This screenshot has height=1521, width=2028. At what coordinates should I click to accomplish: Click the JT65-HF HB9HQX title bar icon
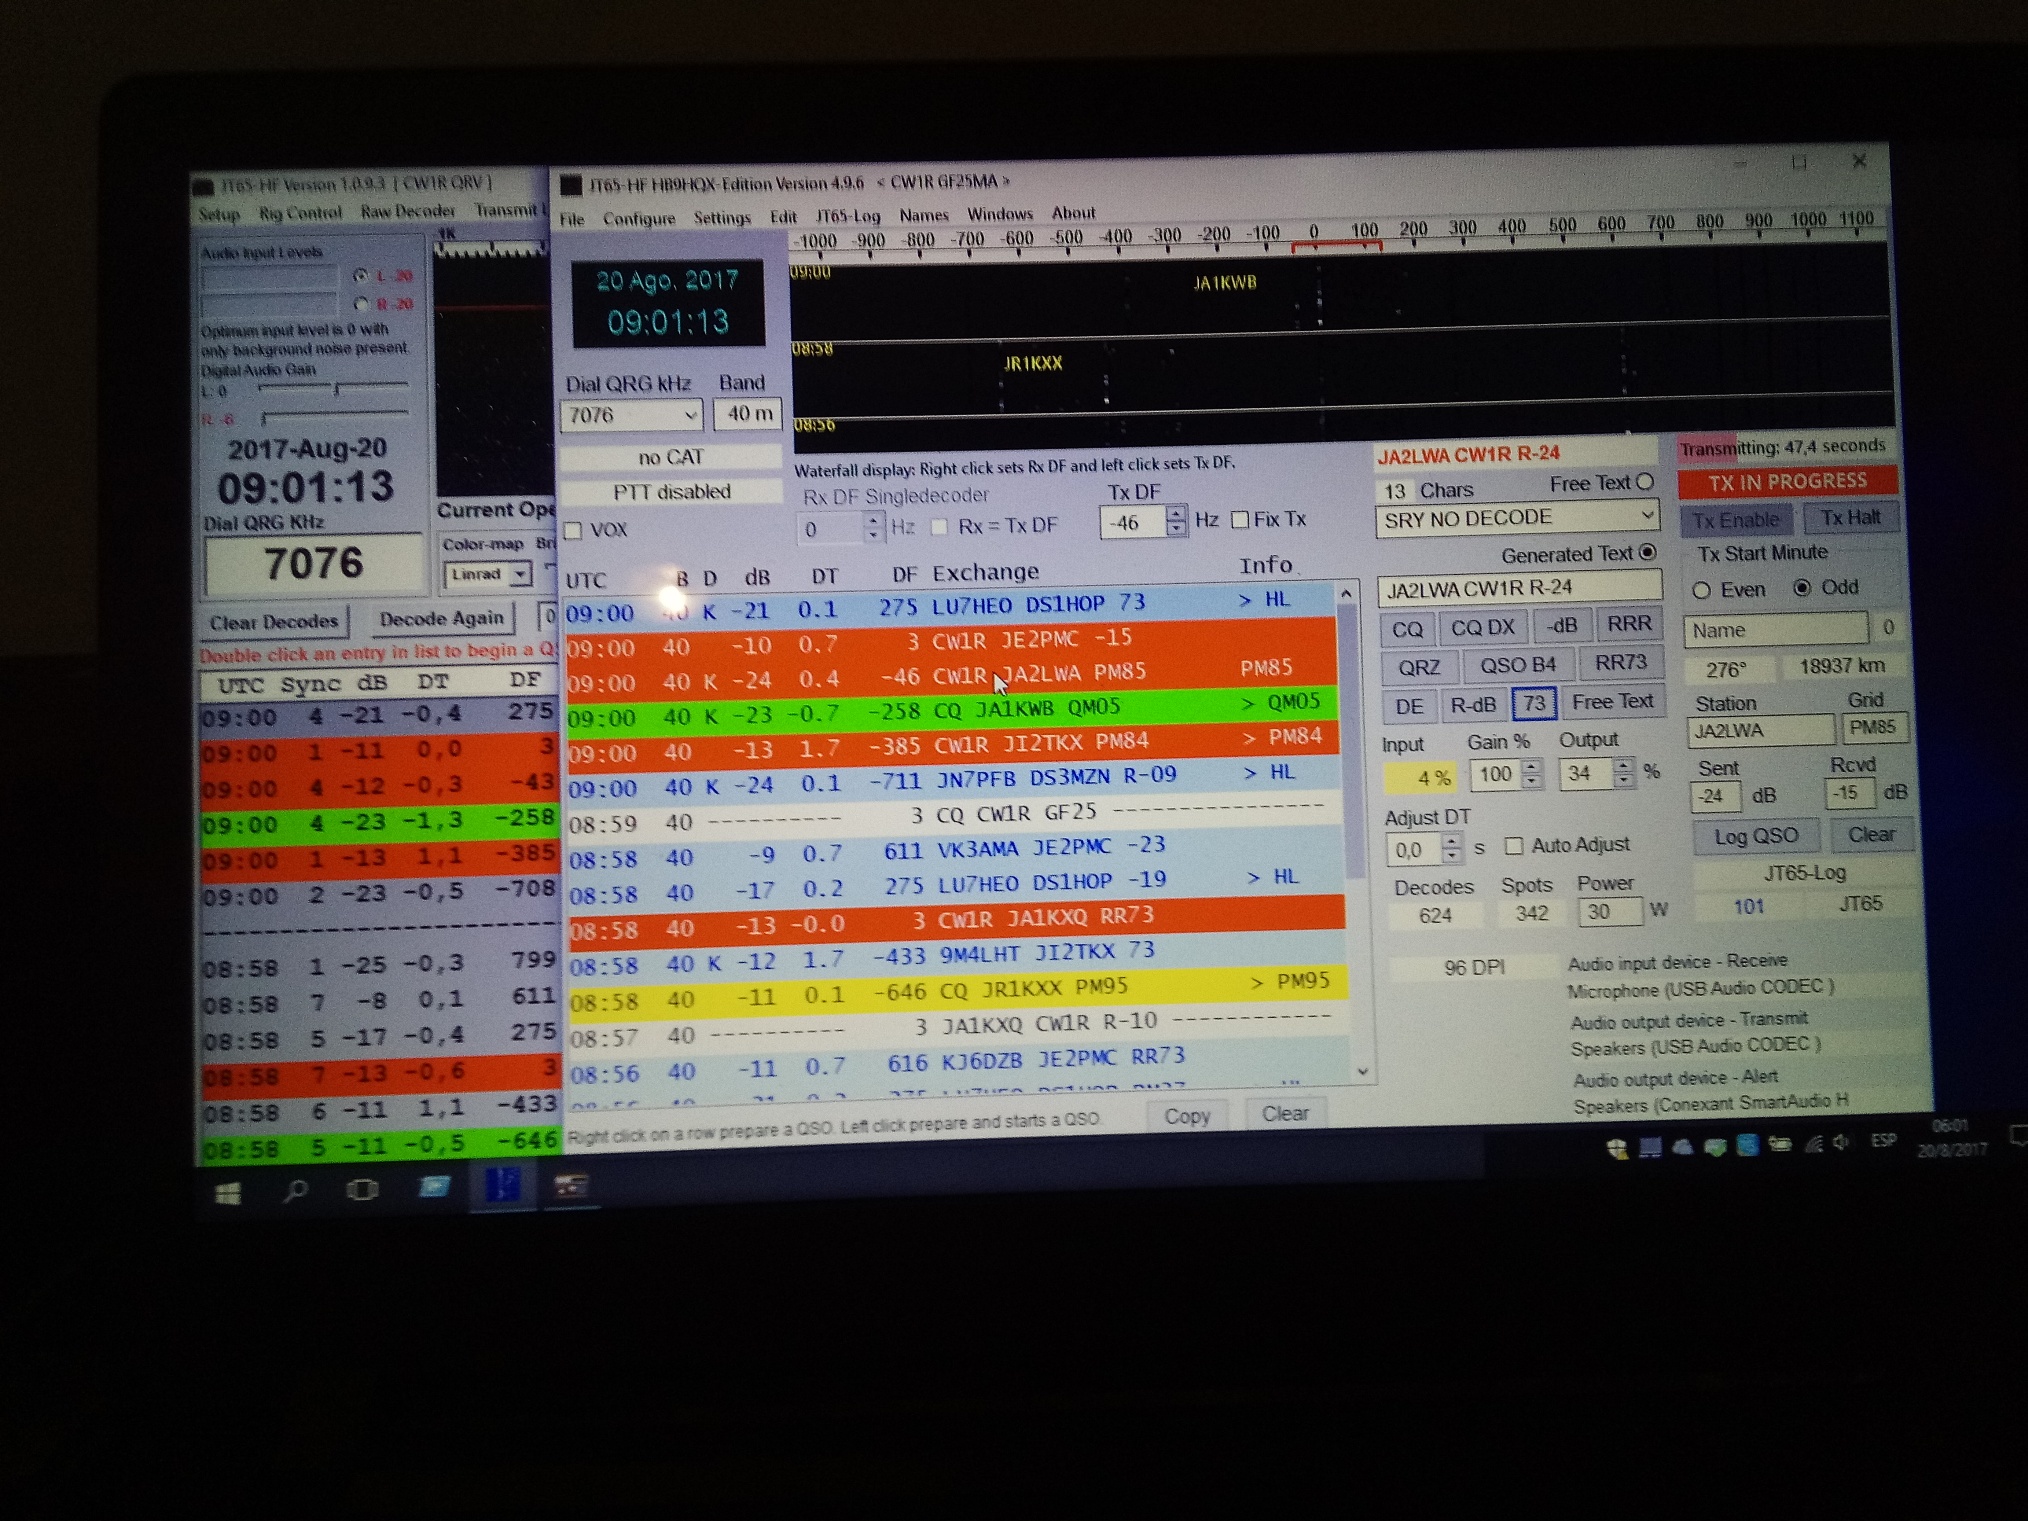click(571, 185)
